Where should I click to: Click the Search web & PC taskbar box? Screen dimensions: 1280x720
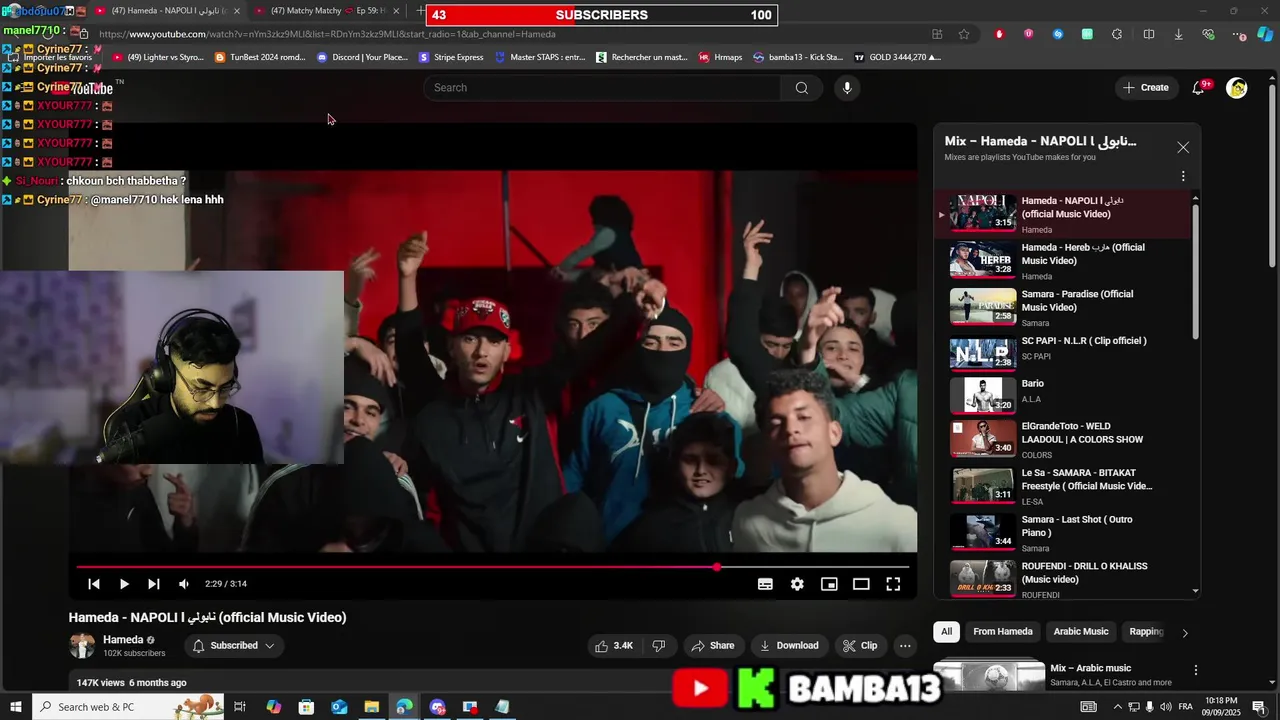pos(128,707)
